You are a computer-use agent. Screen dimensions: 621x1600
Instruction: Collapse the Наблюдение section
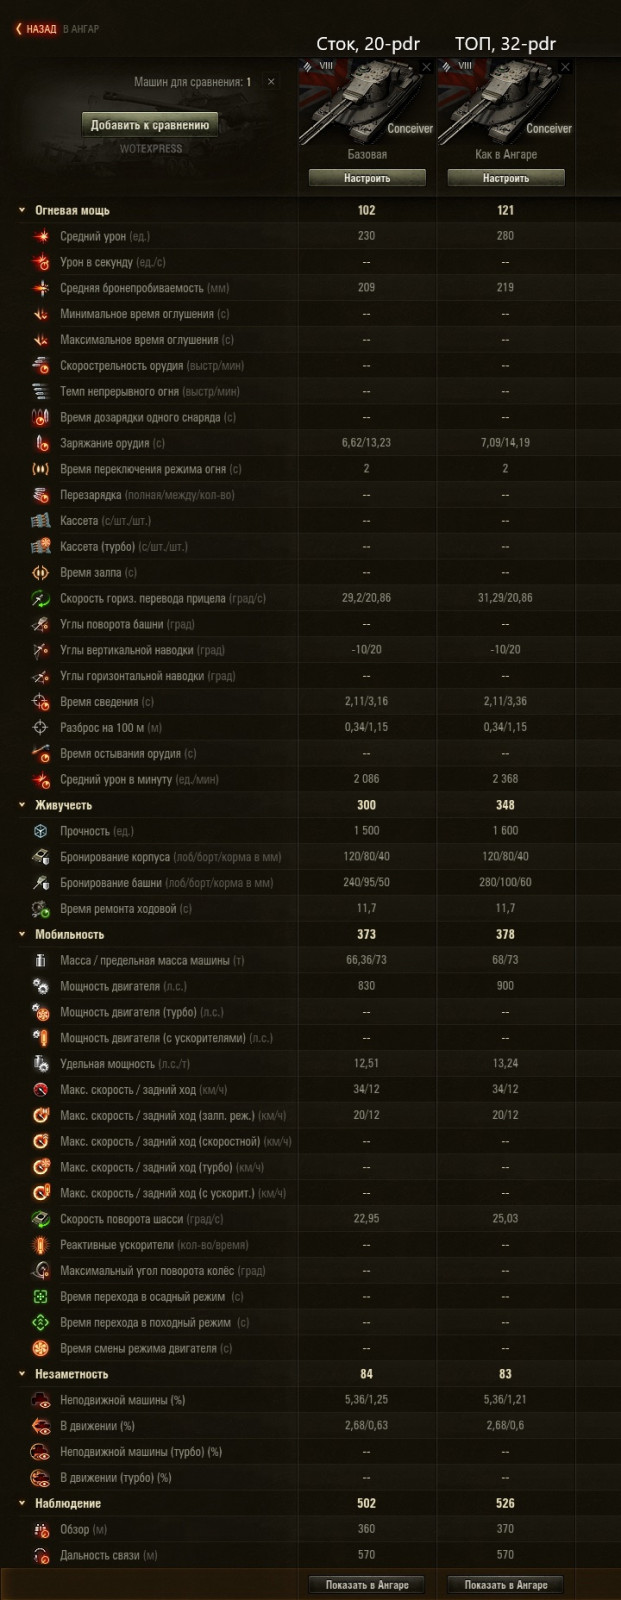pos(22,1504)
